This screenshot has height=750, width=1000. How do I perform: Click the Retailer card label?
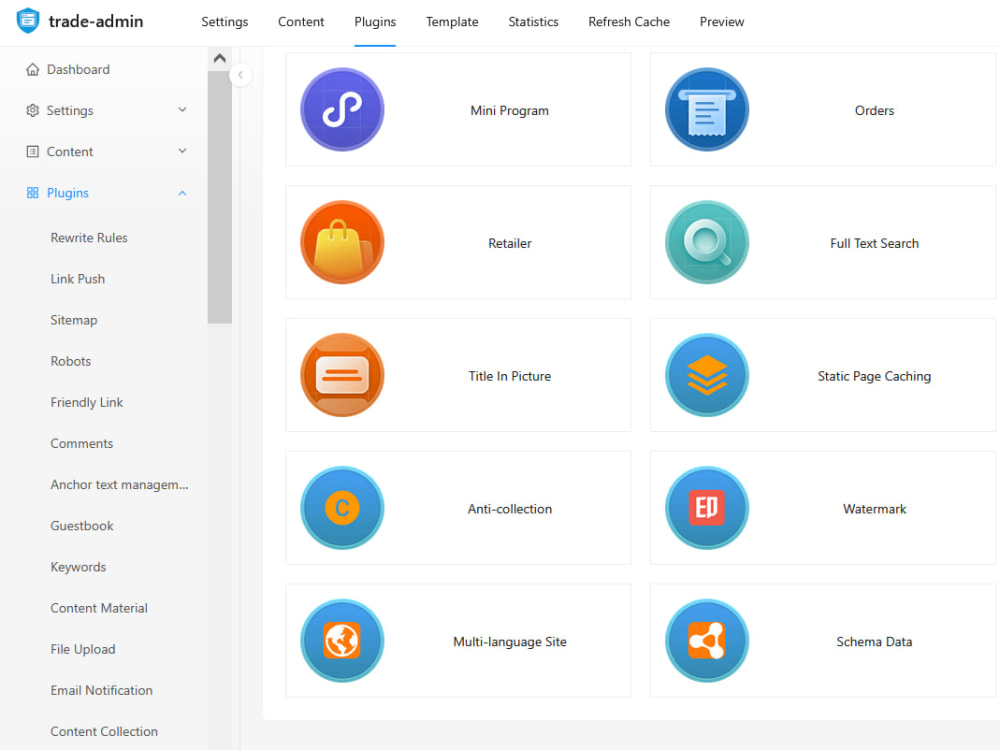510,243
